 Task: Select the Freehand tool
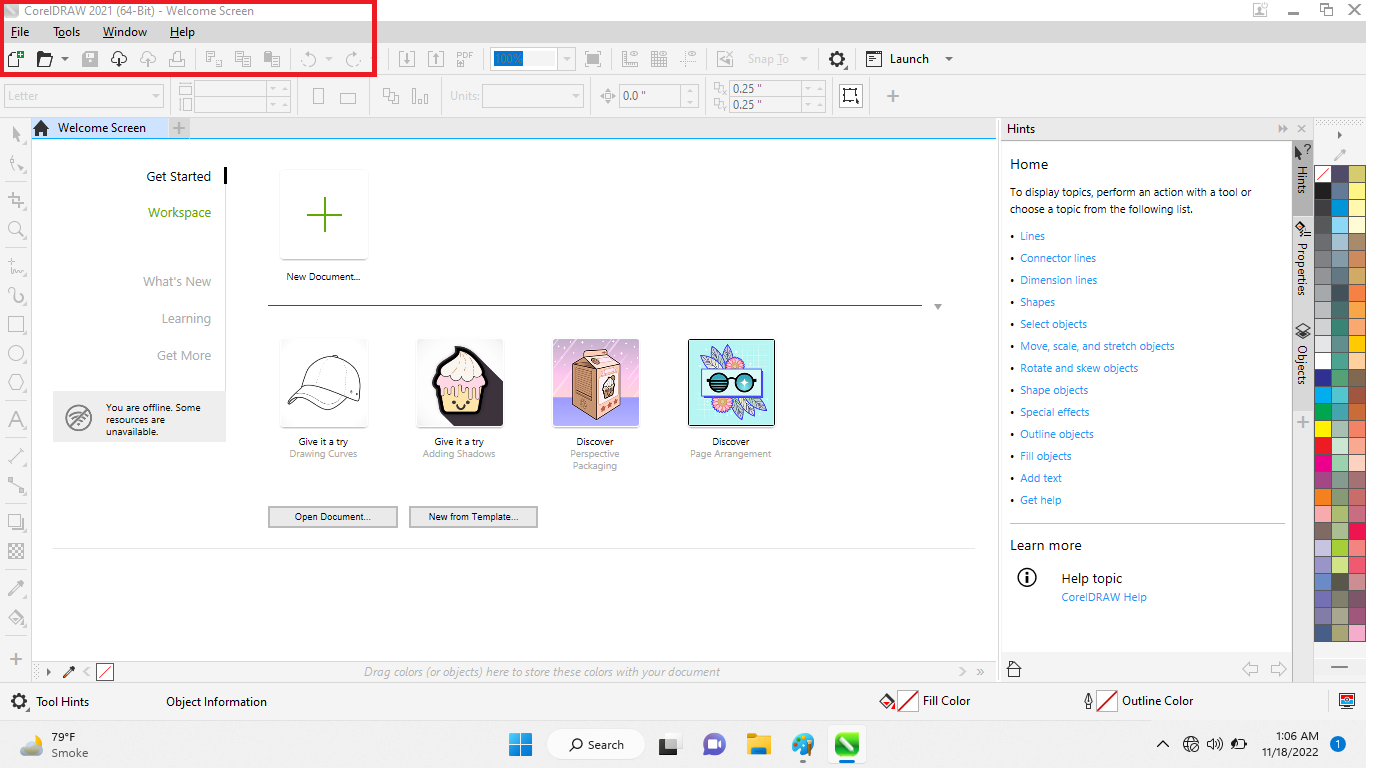tap(16, 267)
